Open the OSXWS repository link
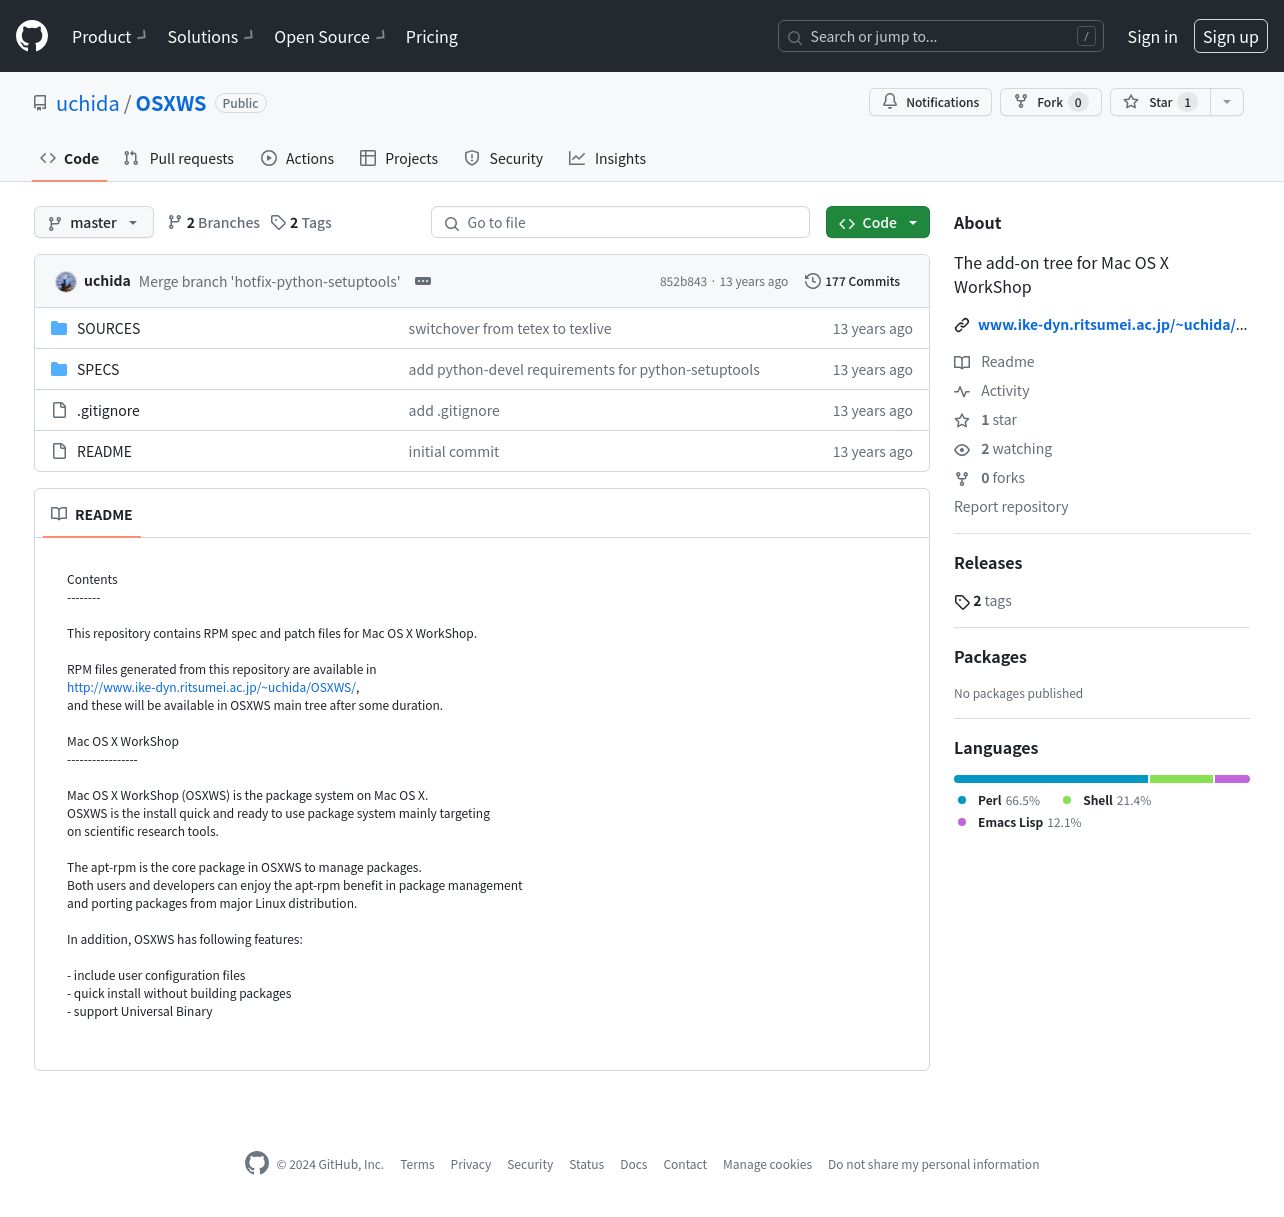The height and width of the screenshot is (1217, 1284). [x=171, y=103]
